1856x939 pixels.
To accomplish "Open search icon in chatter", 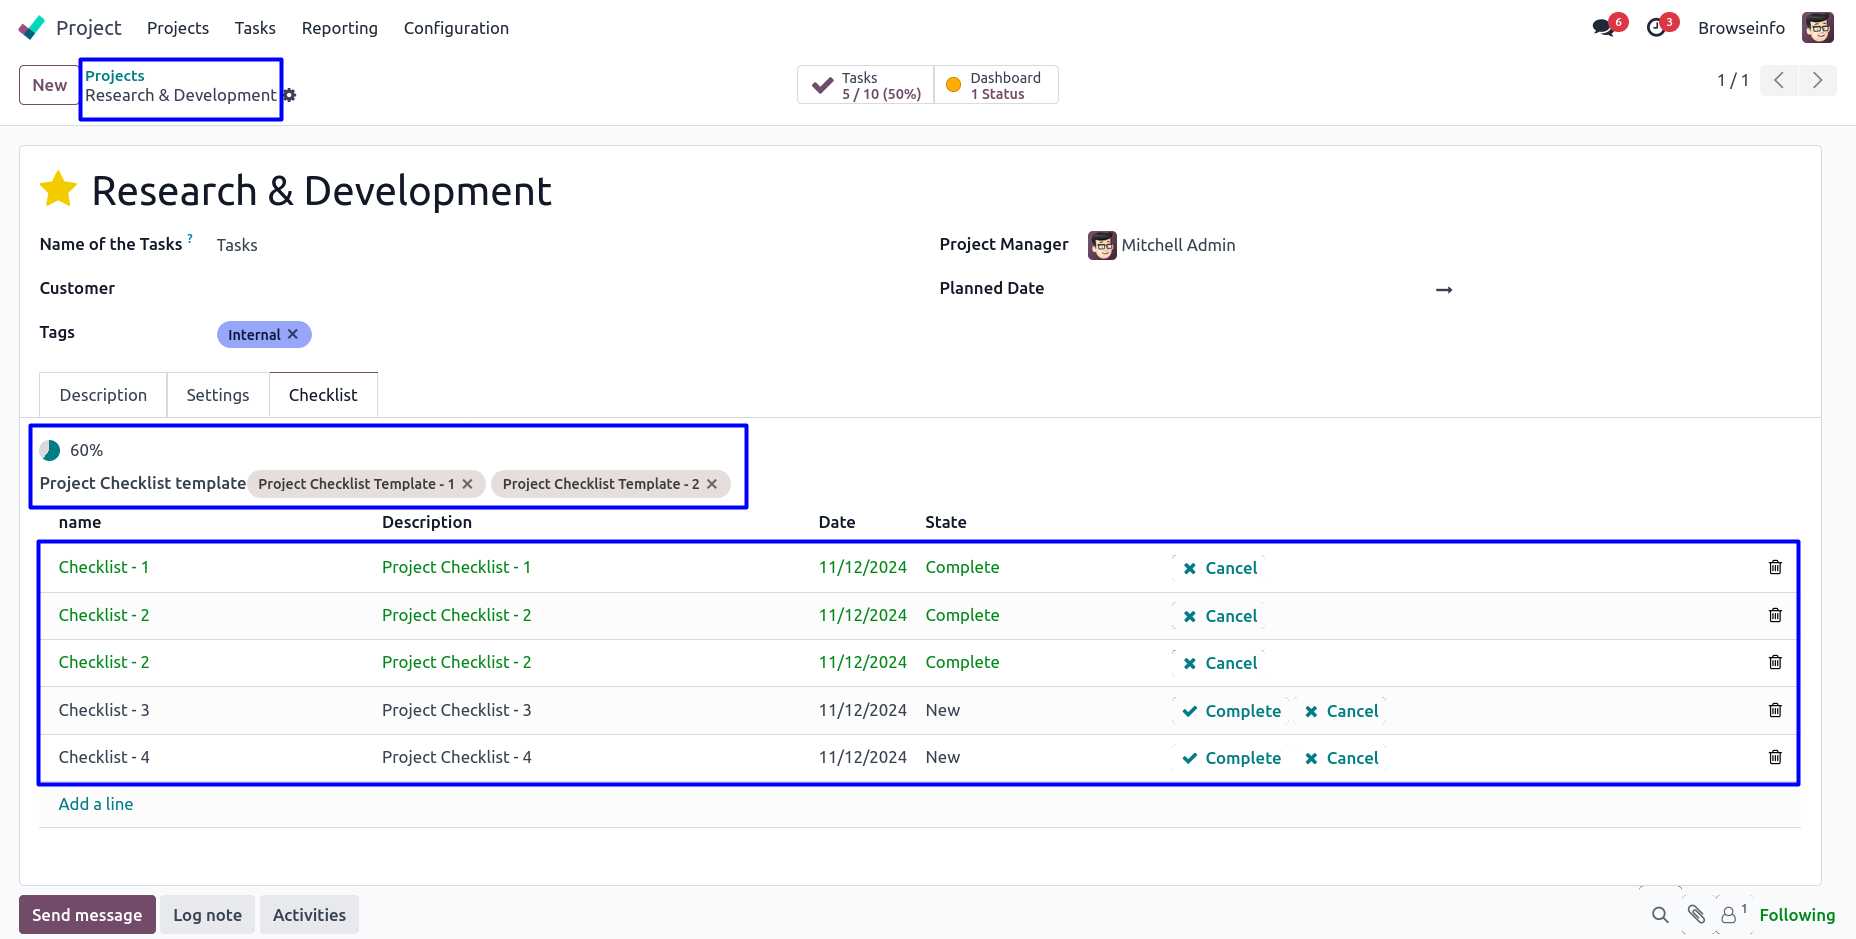I will pos(1660,915).
